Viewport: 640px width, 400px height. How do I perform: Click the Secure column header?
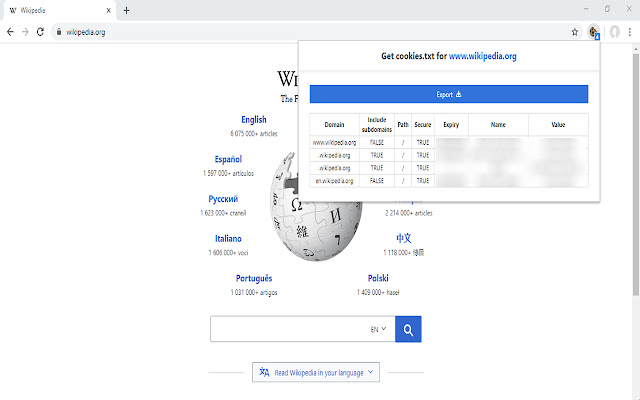[422, 125]
